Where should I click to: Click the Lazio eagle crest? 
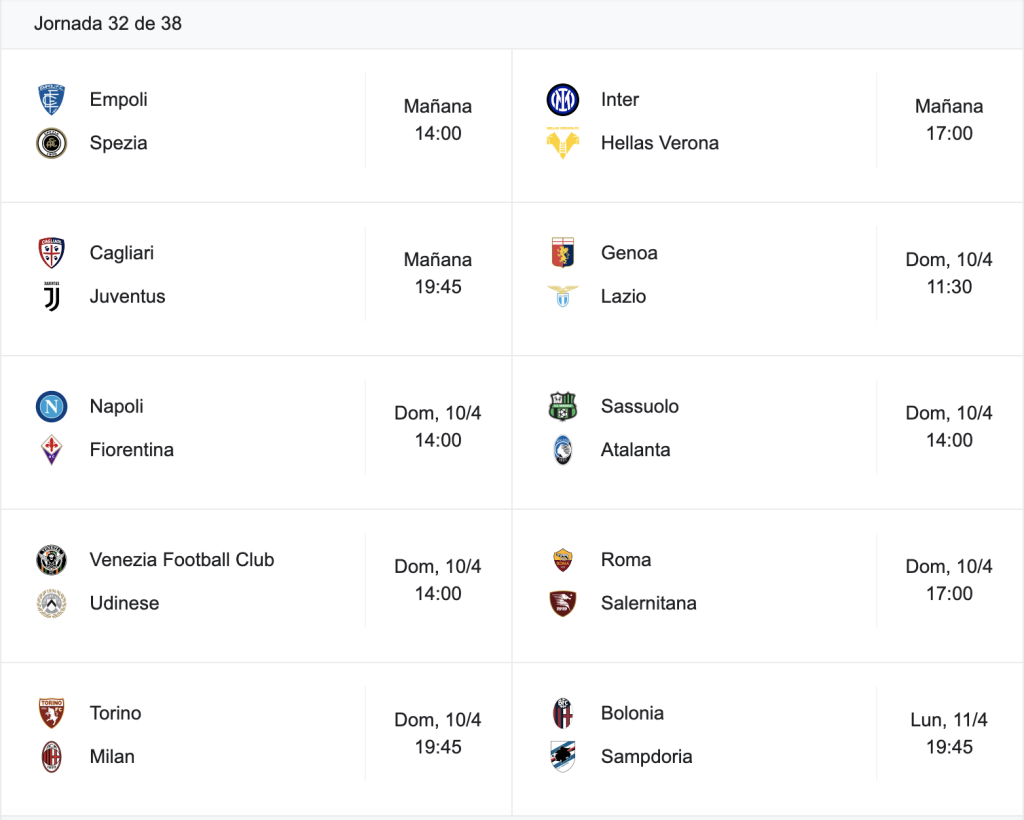[562, 296]
